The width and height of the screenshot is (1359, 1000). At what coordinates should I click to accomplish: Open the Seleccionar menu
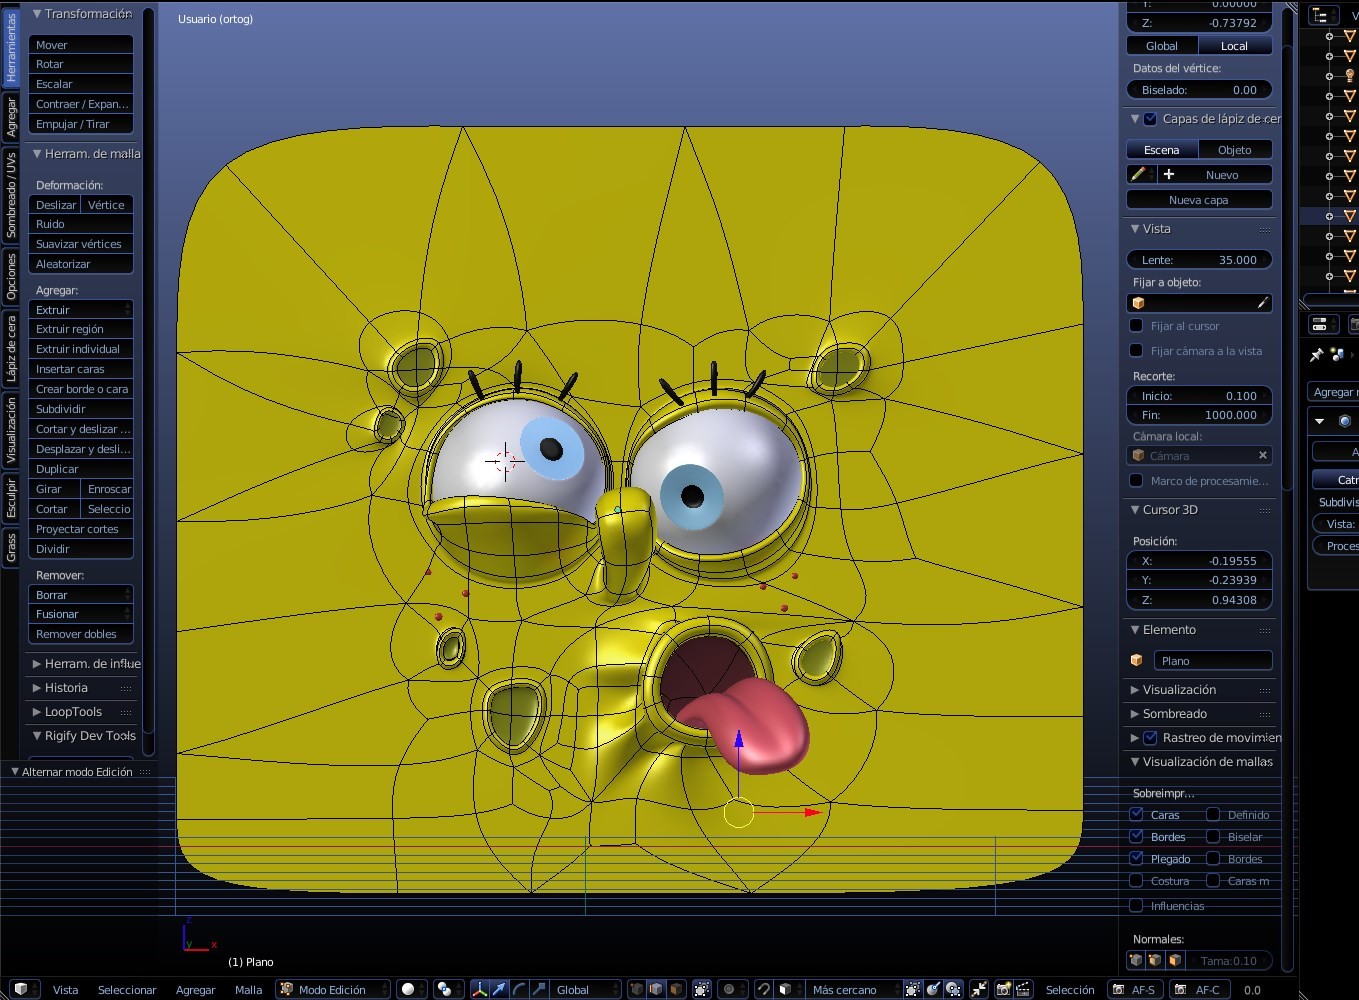click(127, 989)
